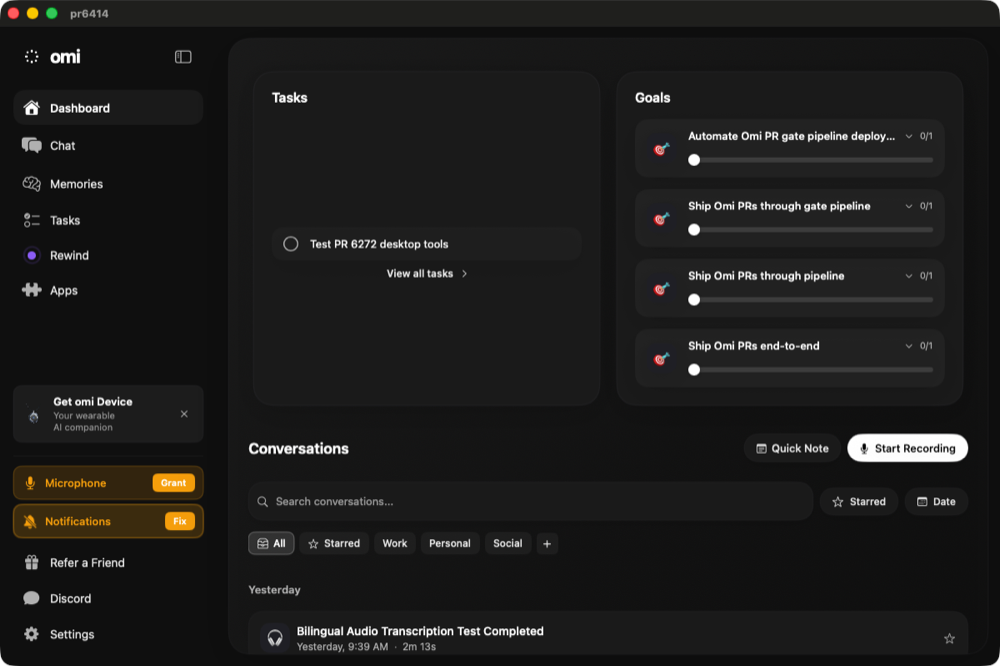Click the purple Rewind icon
1000x666 pixels.
[31, 255]
